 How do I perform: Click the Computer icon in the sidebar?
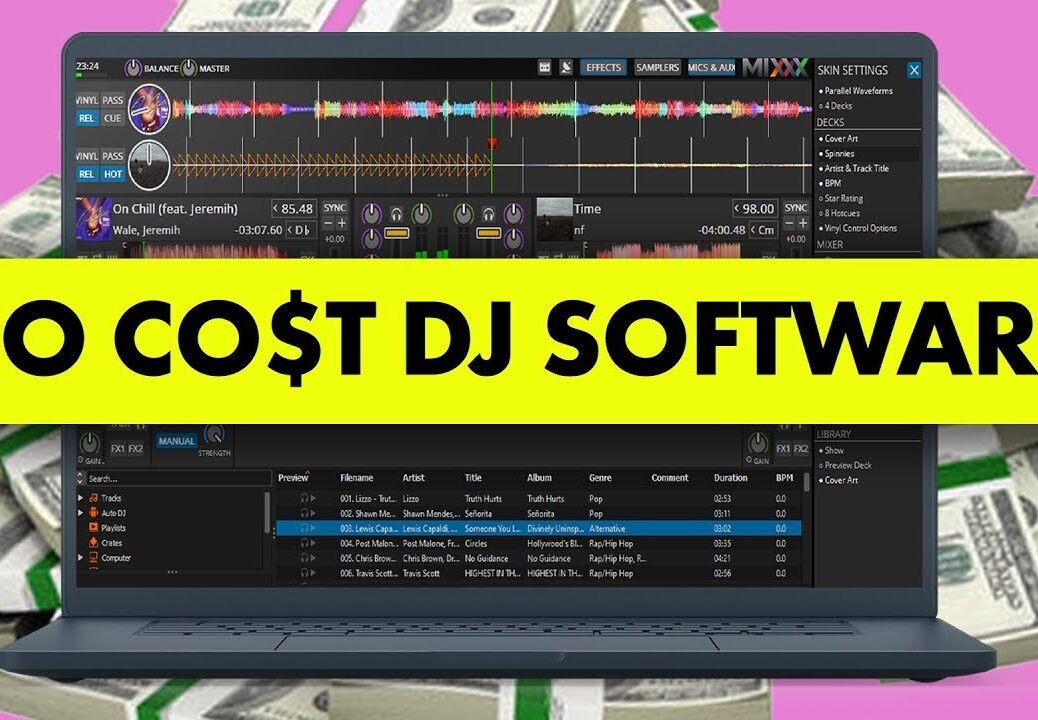click(94, 558)
